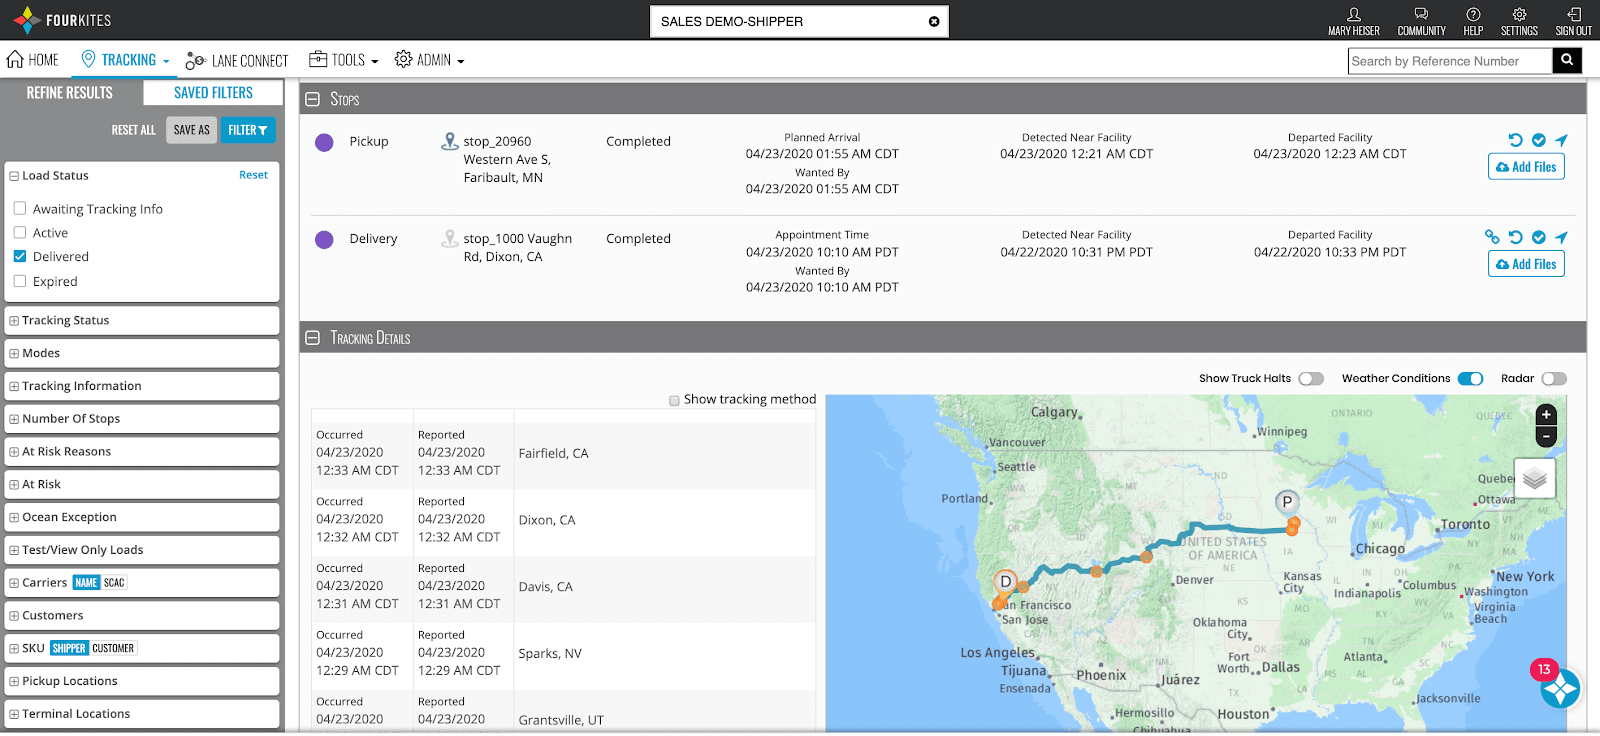
Task: Focus the Search by Reference Number field
Action: 1450,61
